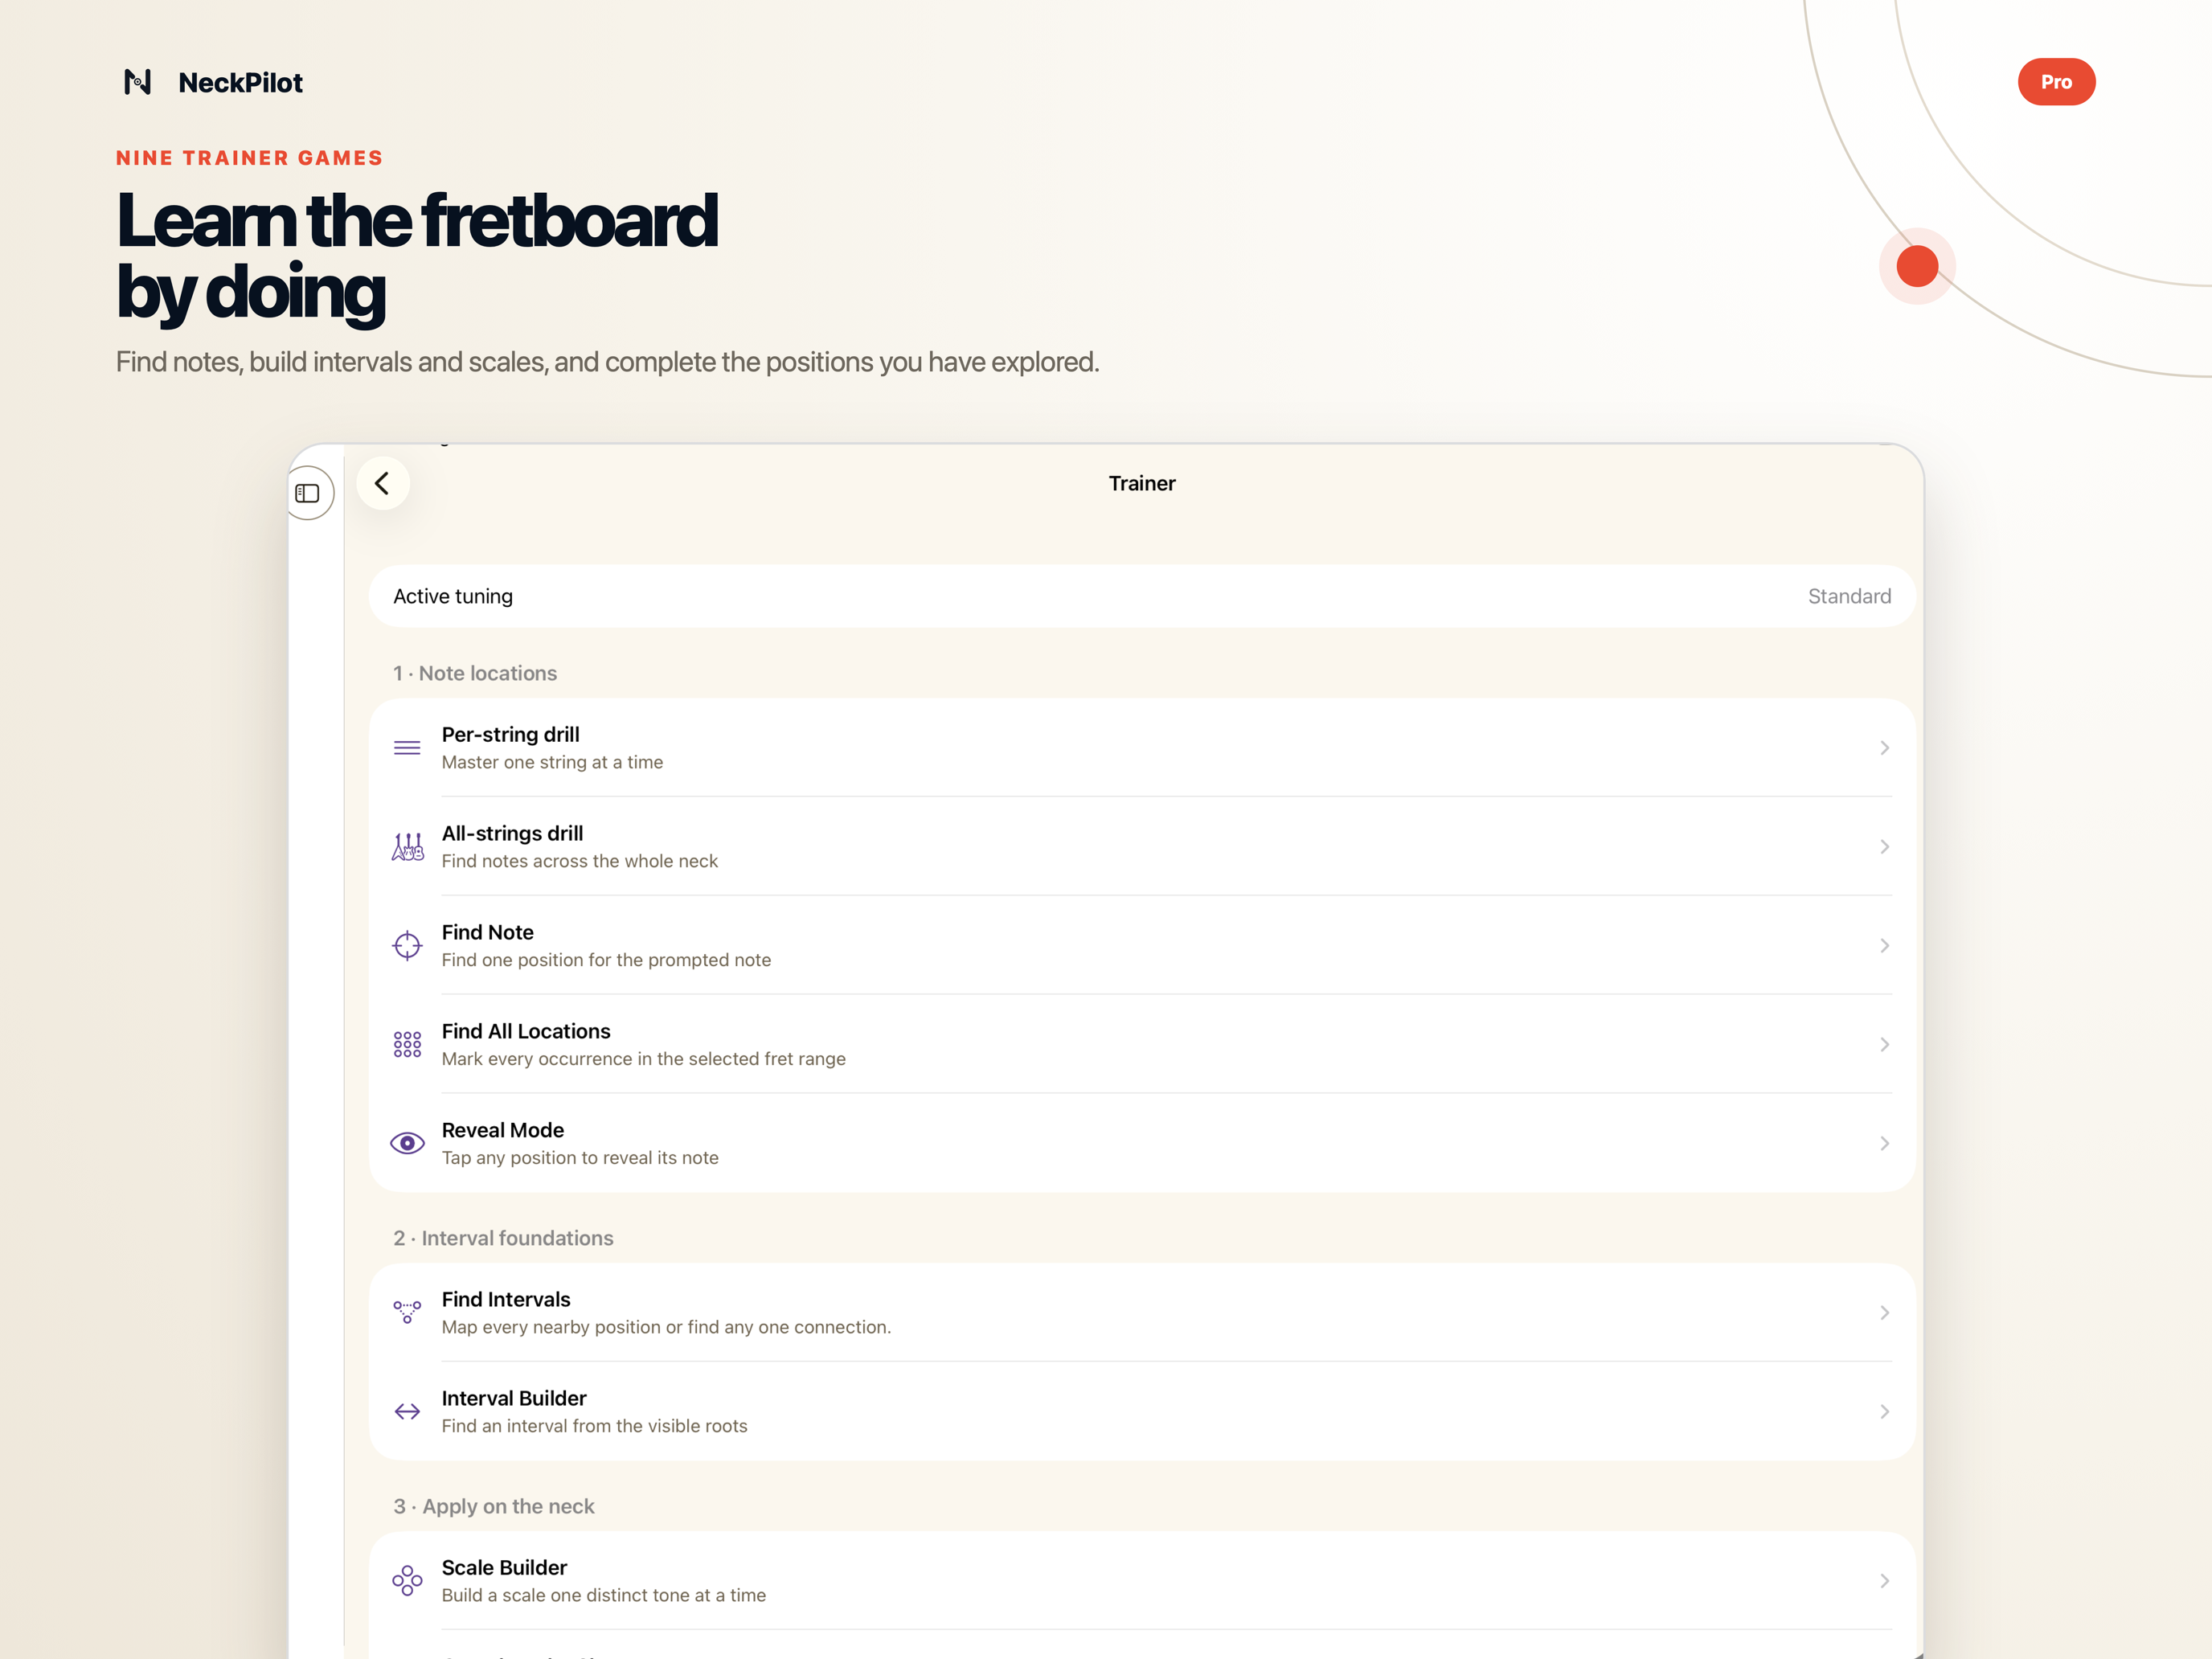
Task: Open the Active tuning row
Action: pos(1142,596)
